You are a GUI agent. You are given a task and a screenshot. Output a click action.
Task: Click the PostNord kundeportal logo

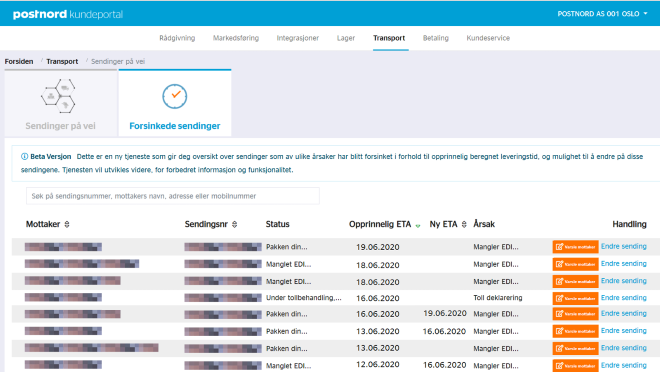point(68,14)
